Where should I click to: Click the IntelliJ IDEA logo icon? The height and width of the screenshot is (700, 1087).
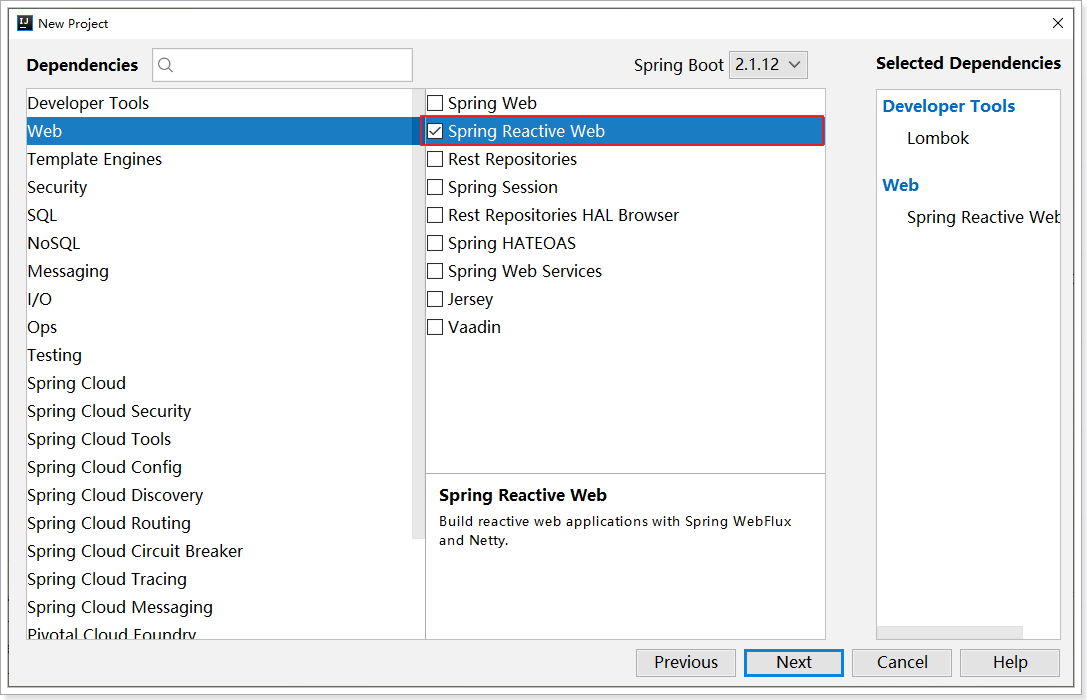pos(25,23)
